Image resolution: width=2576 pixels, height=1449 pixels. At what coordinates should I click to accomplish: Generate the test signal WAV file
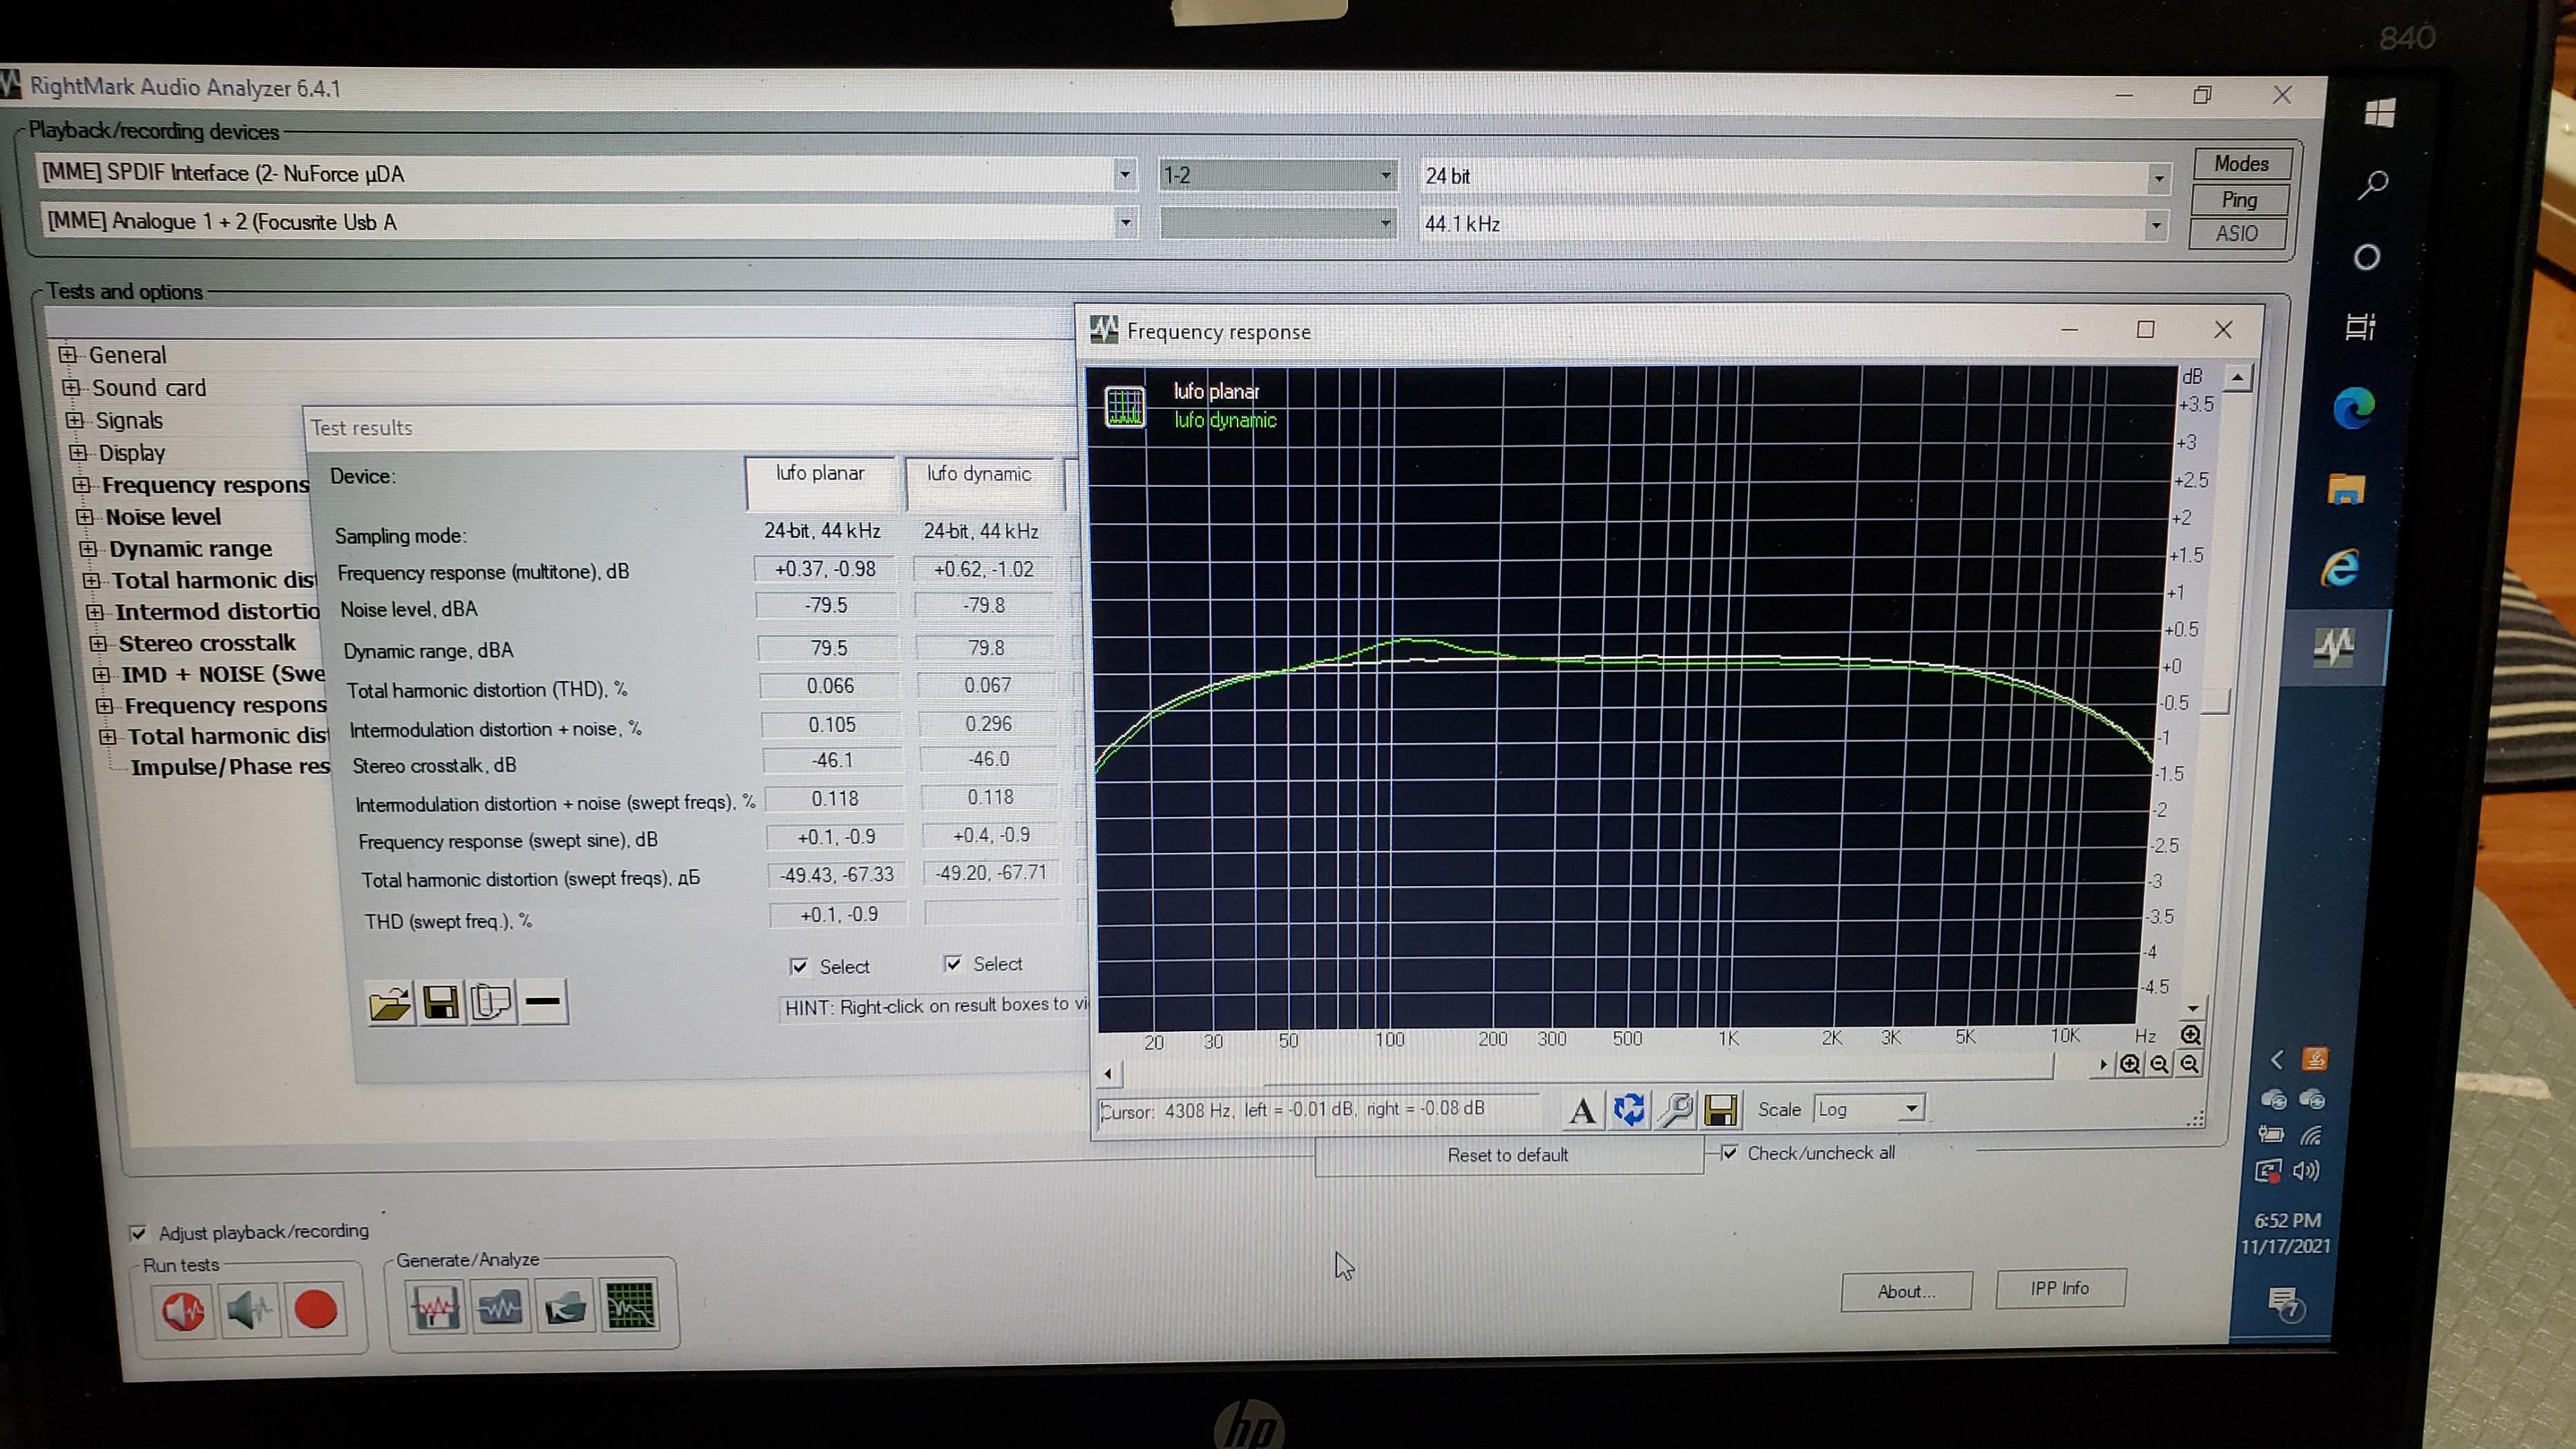[x=435, y=1307]
